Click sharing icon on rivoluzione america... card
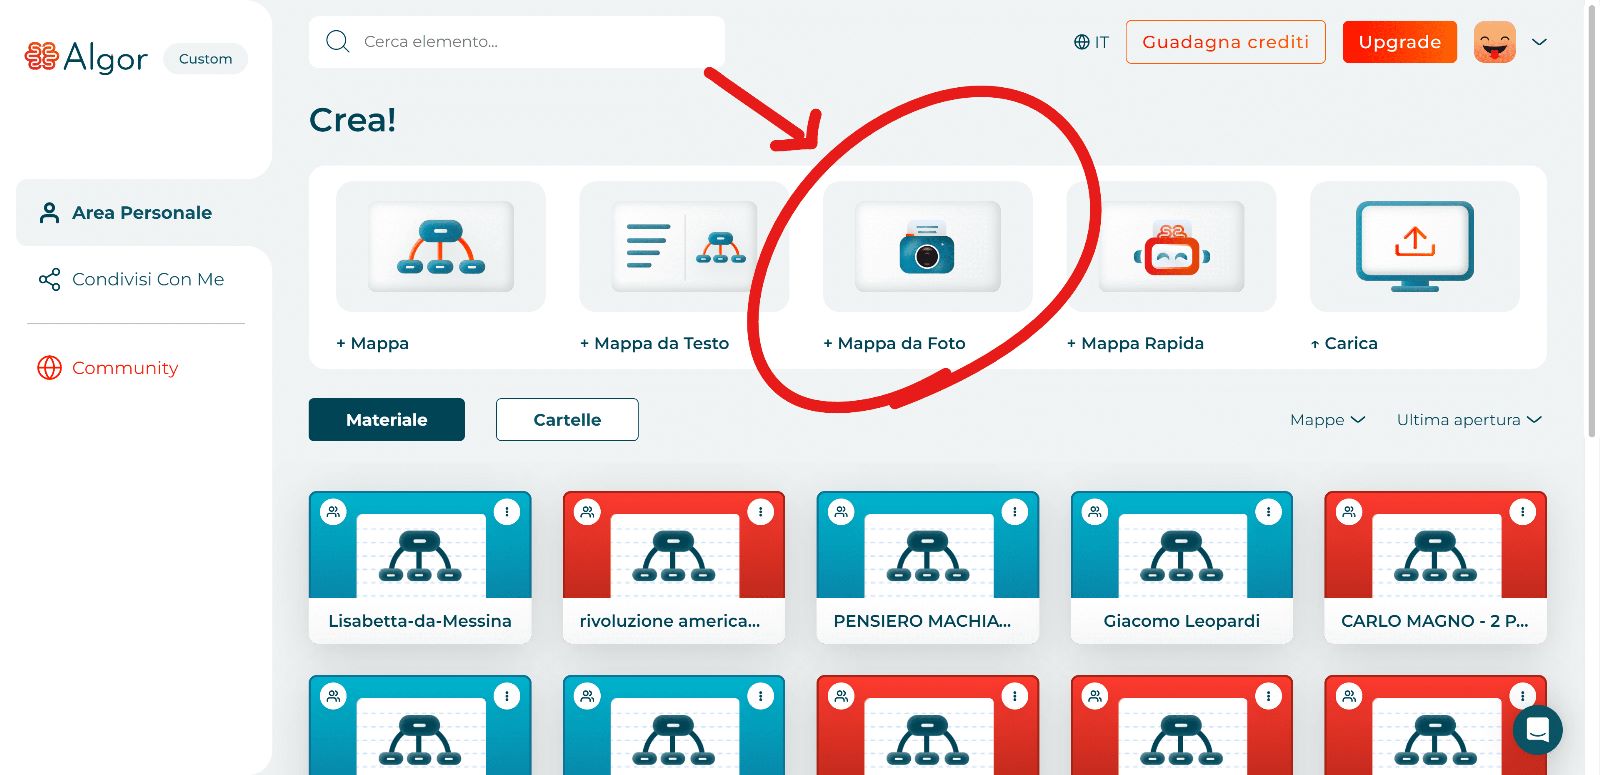 (x=588, y=512)
